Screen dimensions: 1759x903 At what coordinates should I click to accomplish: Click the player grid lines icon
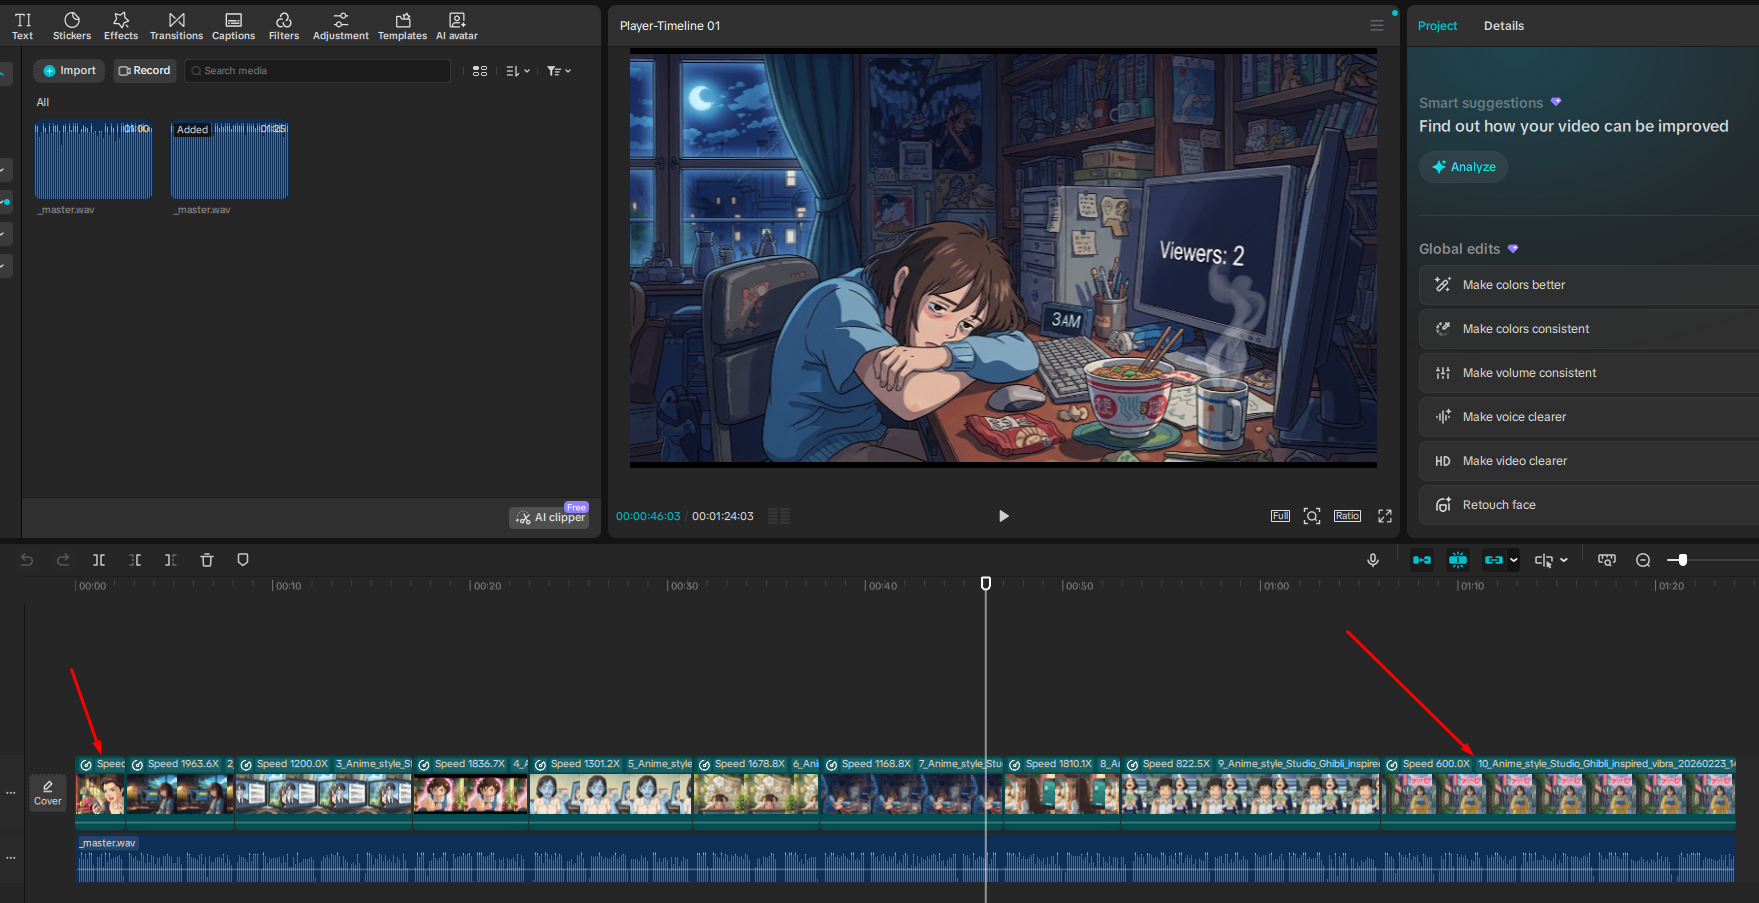[x=779, y=516]
